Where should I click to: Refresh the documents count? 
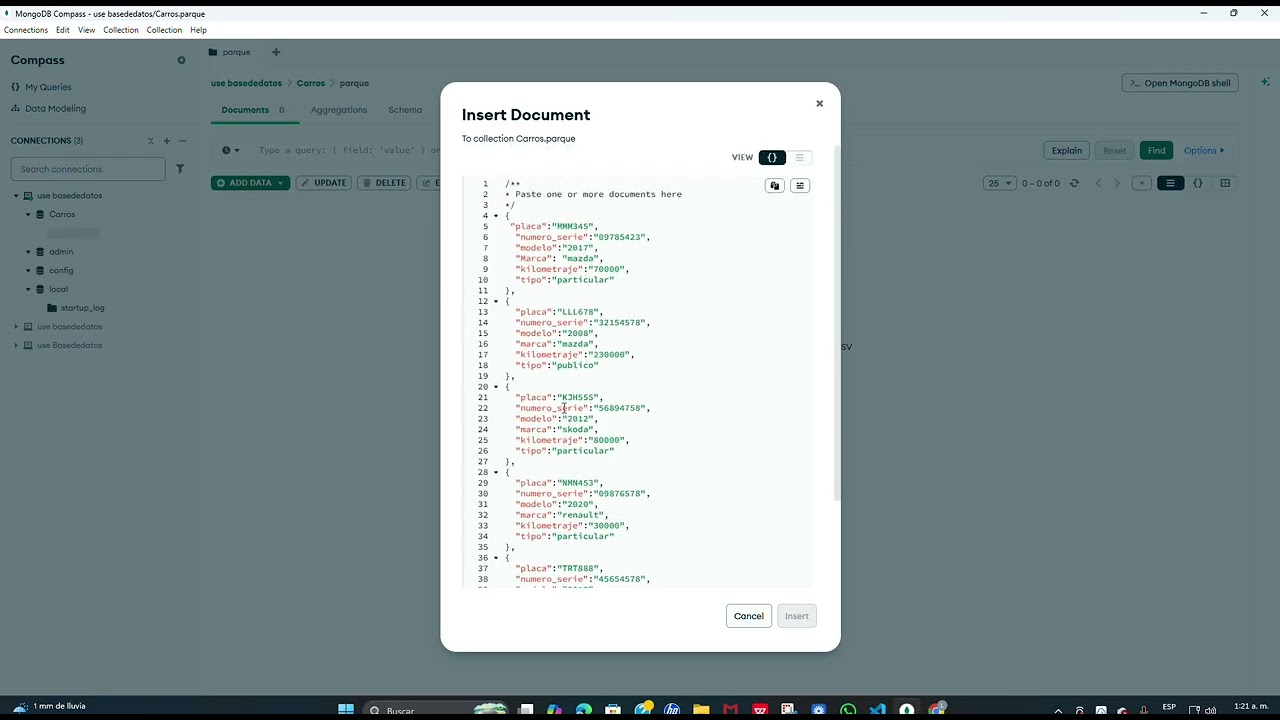(x=1074, y=183)
